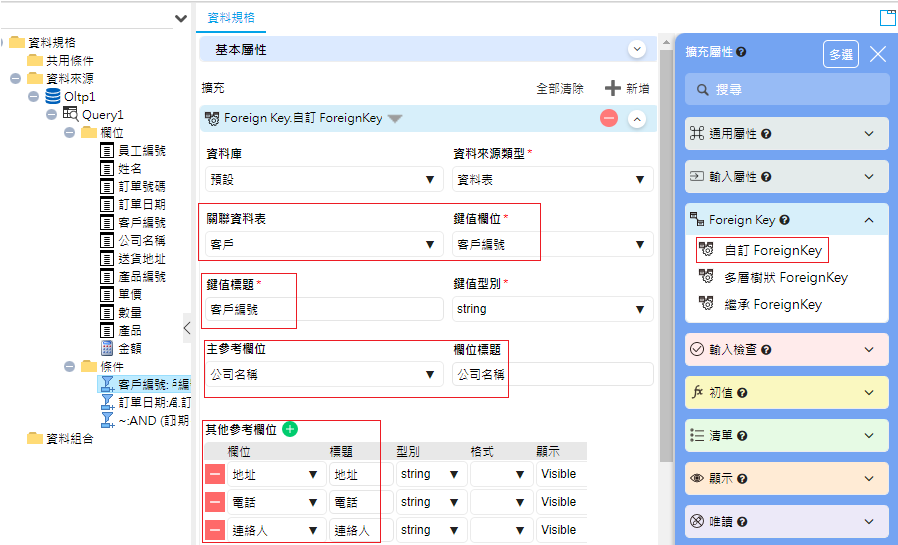Image resolution: width=898 pixels, height=545 pixels.
Task: Click the left panel collapse arrow handle
Action: coord(187,328)
